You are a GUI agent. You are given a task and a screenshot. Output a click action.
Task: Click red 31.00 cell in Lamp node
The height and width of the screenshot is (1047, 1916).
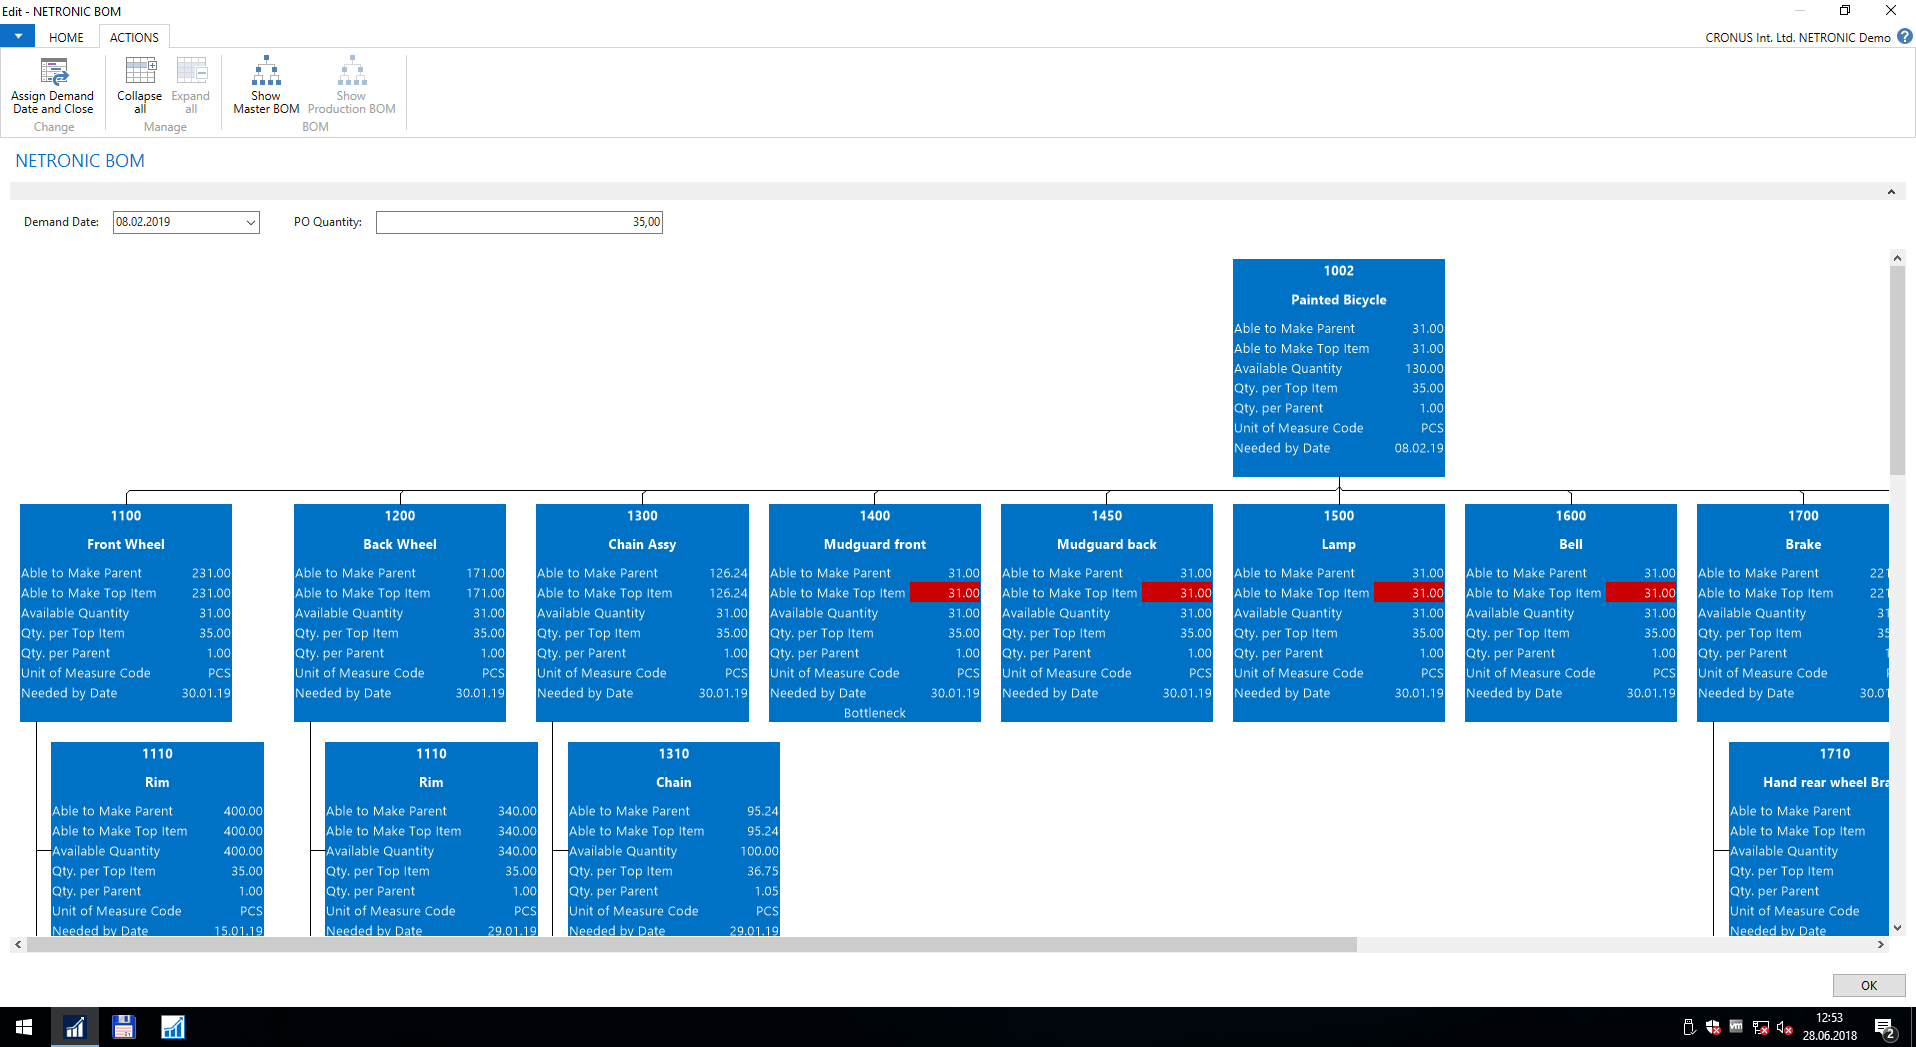[1409, 593]
